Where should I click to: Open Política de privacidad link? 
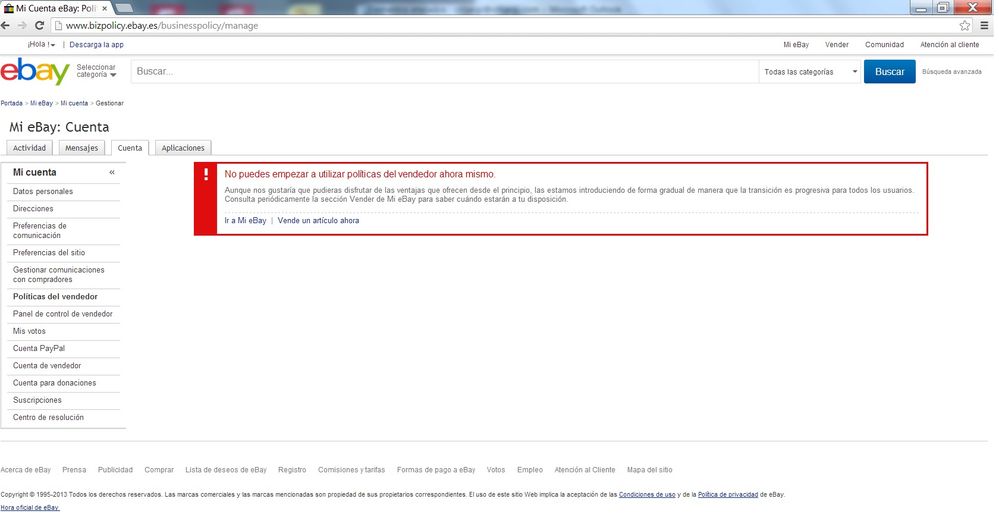click(728, 494)
